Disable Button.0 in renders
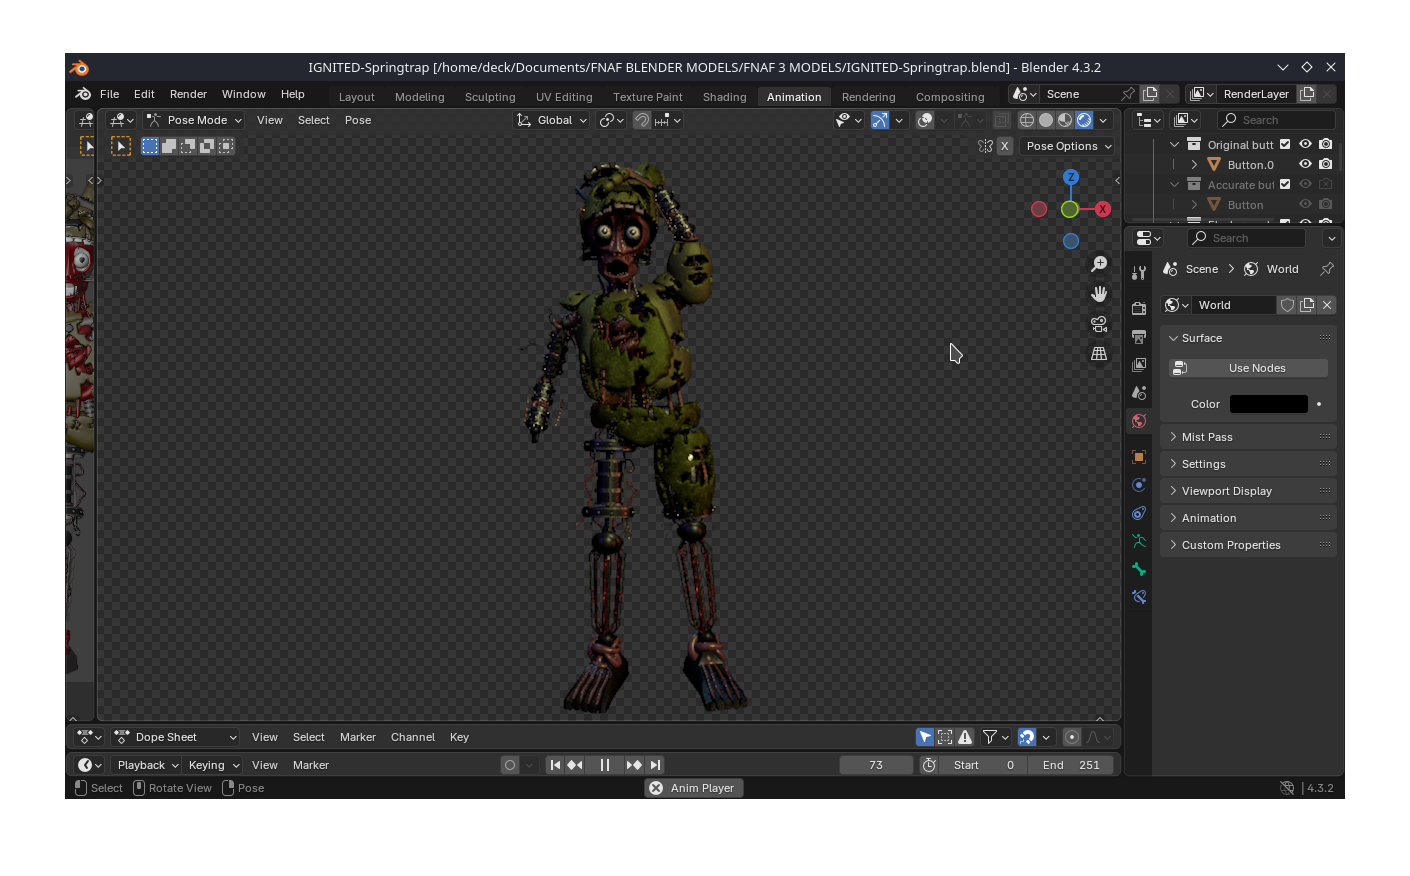The width and height of the screenshot is (1410, 876). point(1326,164)
